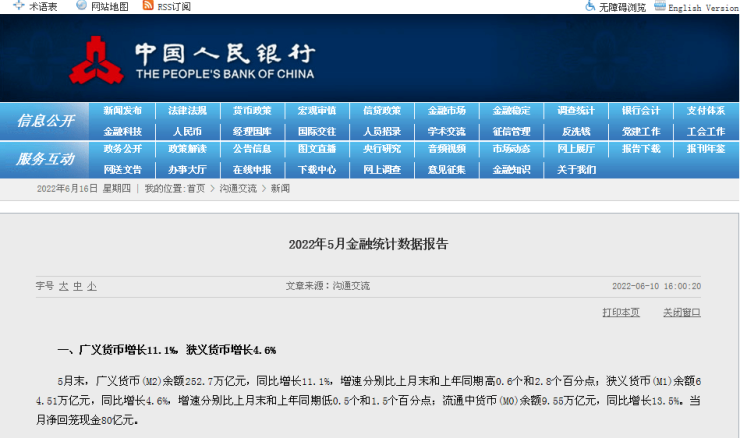740x438 pixels.
Task: Open the 报告下载 menu item
Action: coord(641,149)
